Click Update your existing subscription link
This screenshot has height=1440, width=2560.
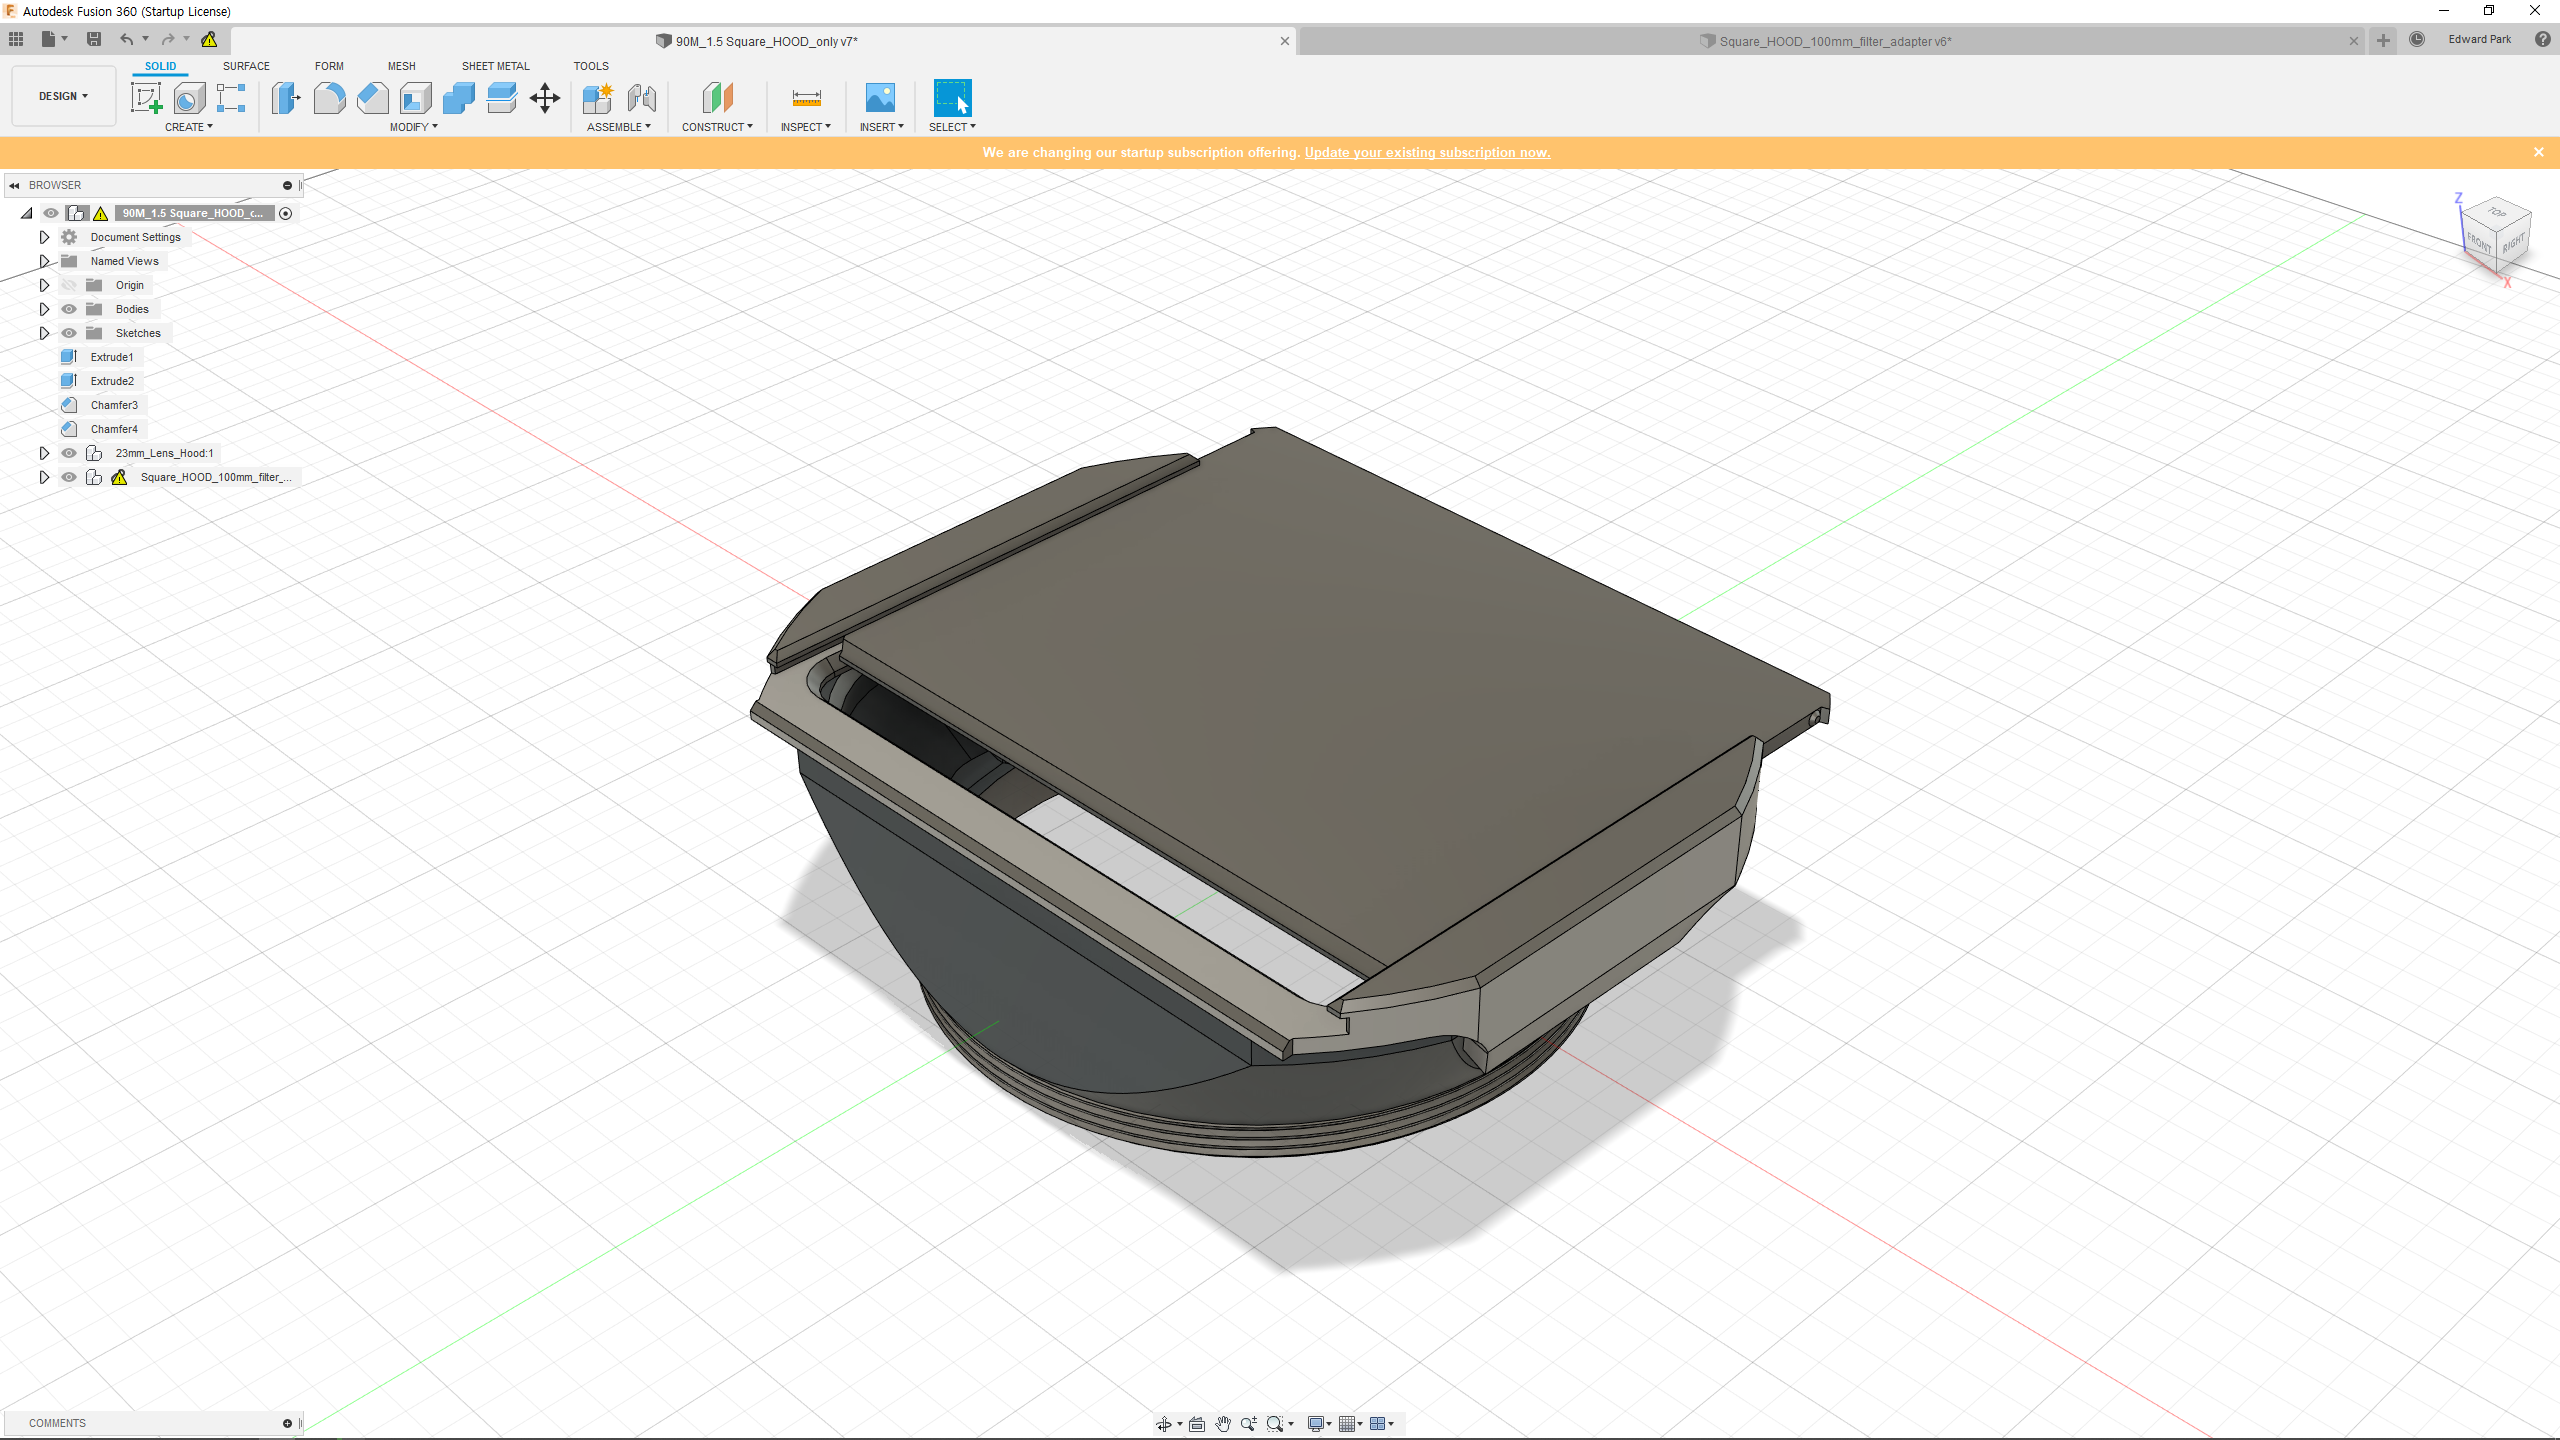pyautogui.click(x=1427, y=152)
